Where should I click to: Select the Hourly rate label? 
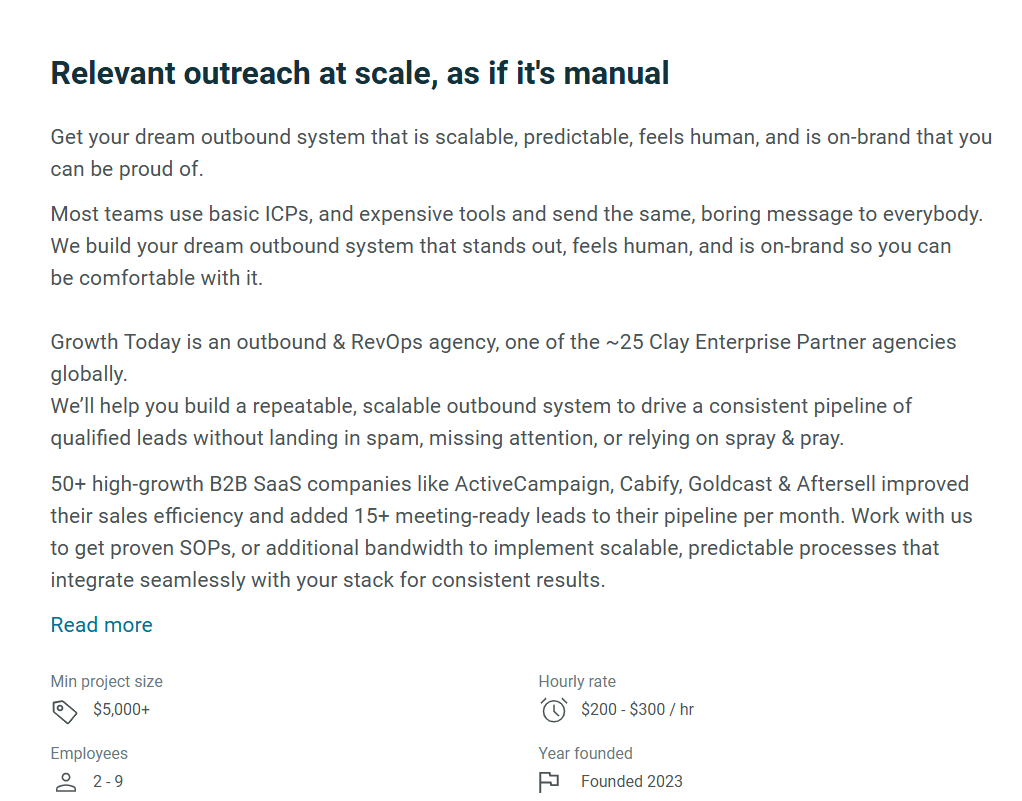[577, 681]
